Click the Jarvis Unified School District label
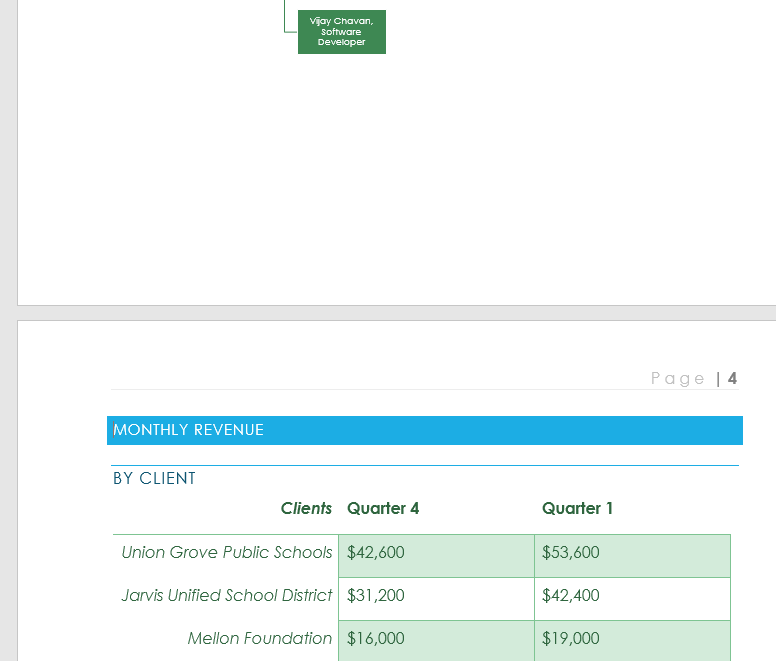 227,595
